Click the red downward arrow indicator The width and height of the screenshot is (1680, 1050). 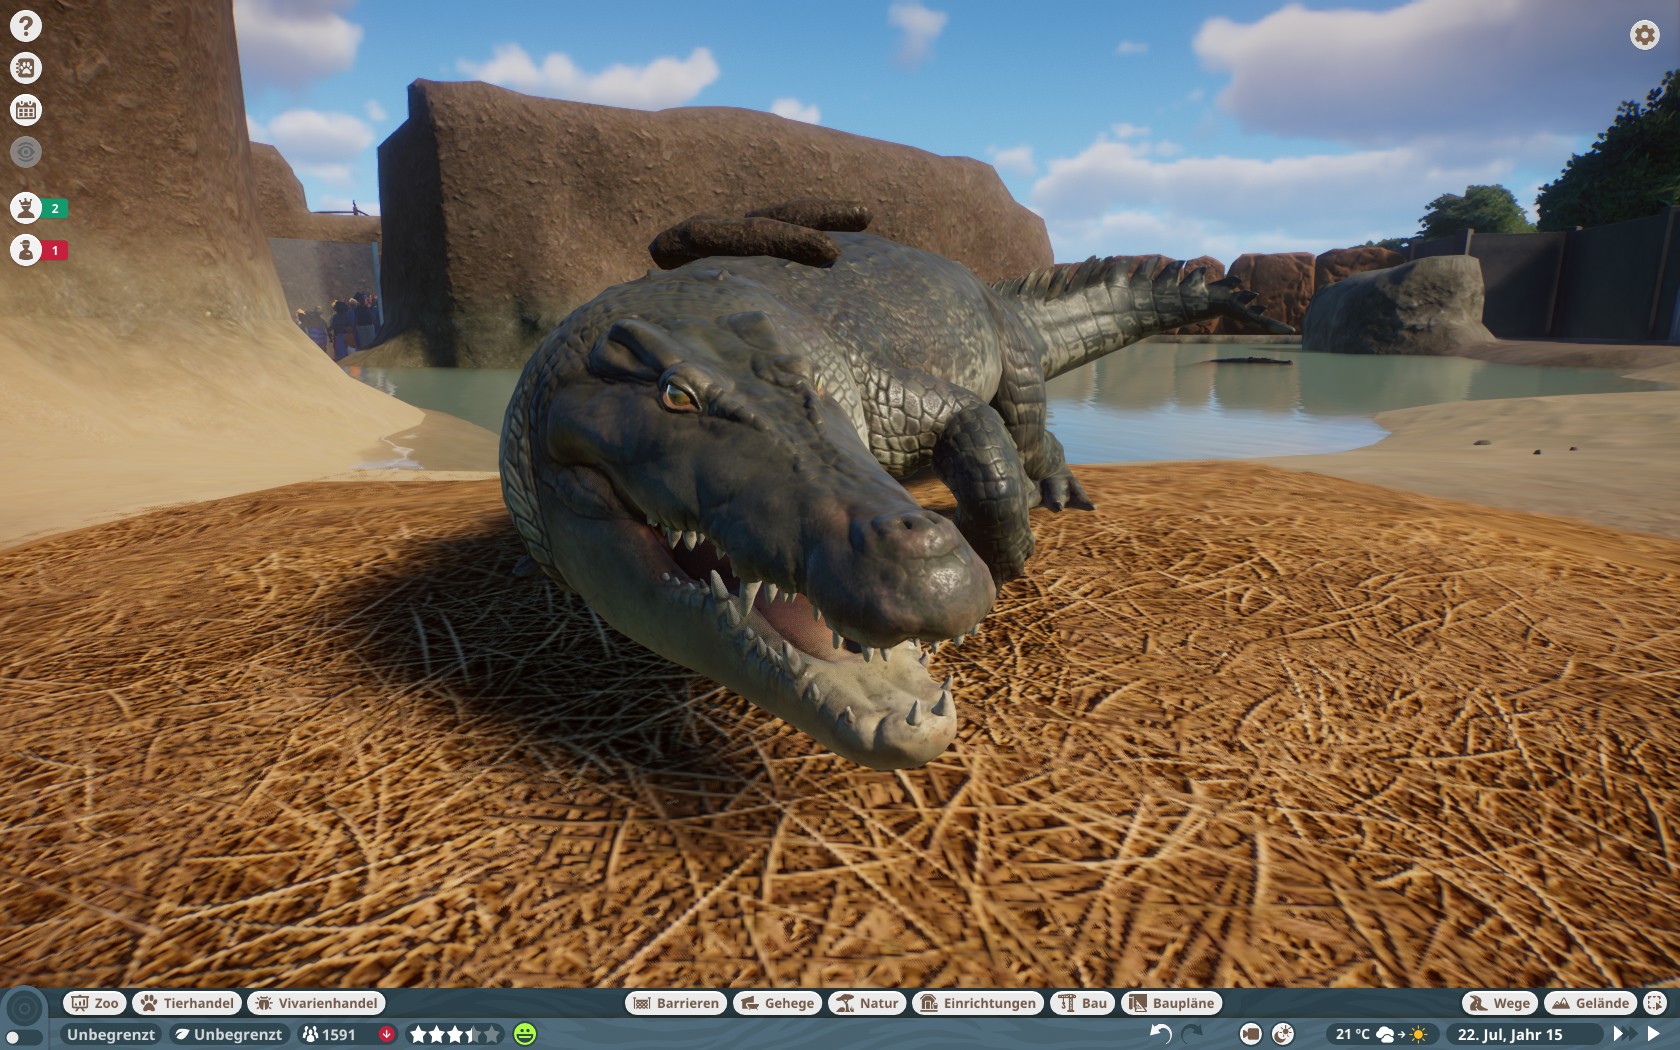pyautogui.click(x=387, y=1035)
